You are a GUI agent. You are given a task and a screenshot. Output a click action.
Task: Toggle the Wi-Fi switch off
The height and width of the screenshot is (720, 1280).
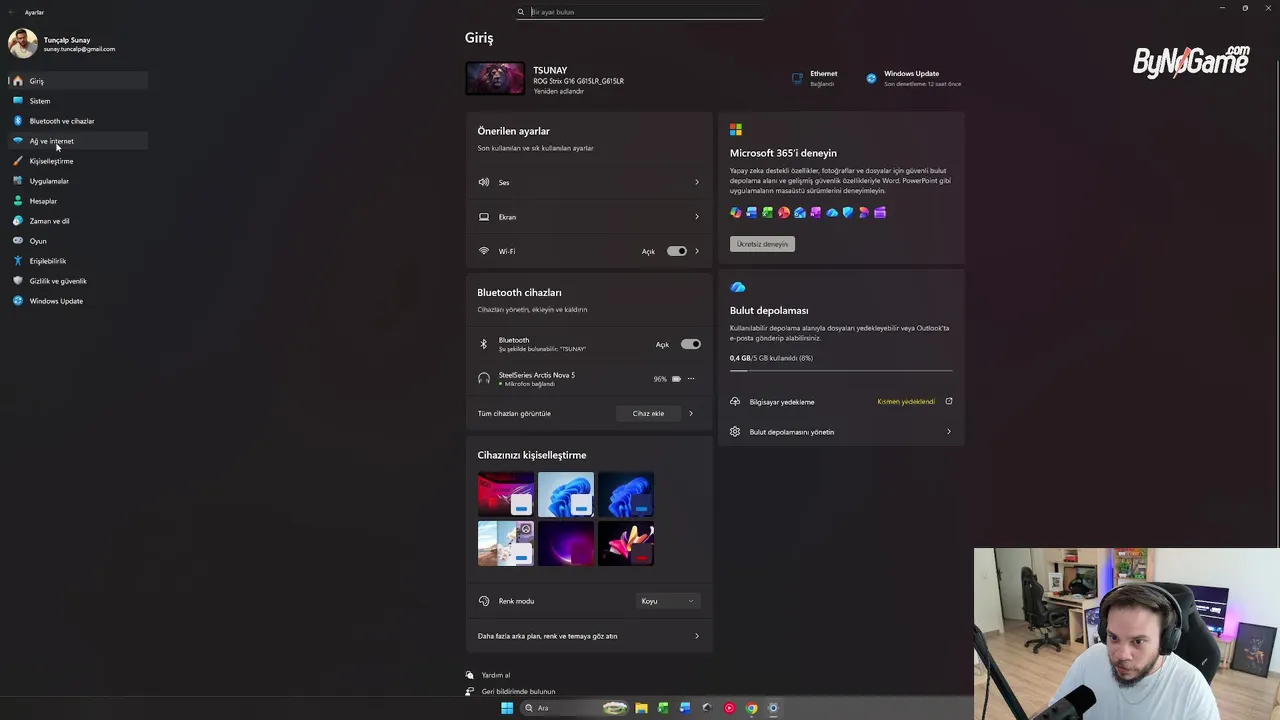coord(677,251)
